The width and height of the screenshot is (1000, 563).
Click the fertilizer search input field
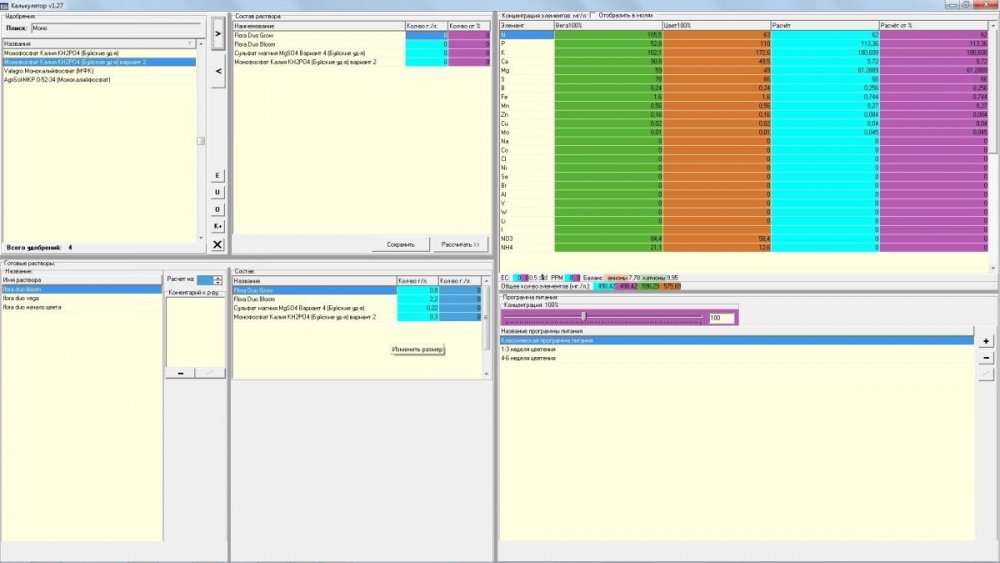(117, 28)
